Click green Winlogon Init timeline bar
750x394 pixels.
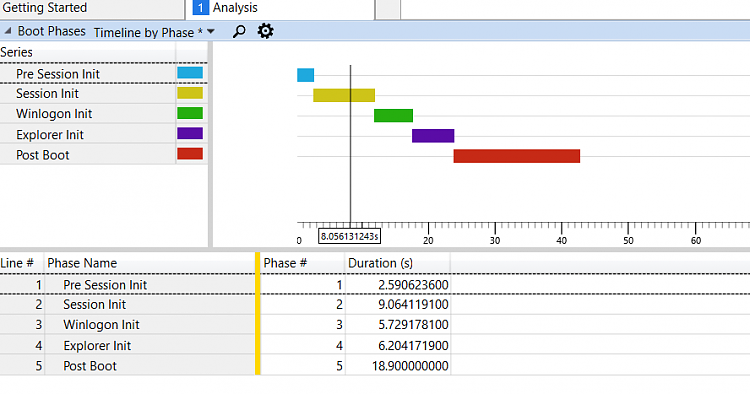pos(393,115)
